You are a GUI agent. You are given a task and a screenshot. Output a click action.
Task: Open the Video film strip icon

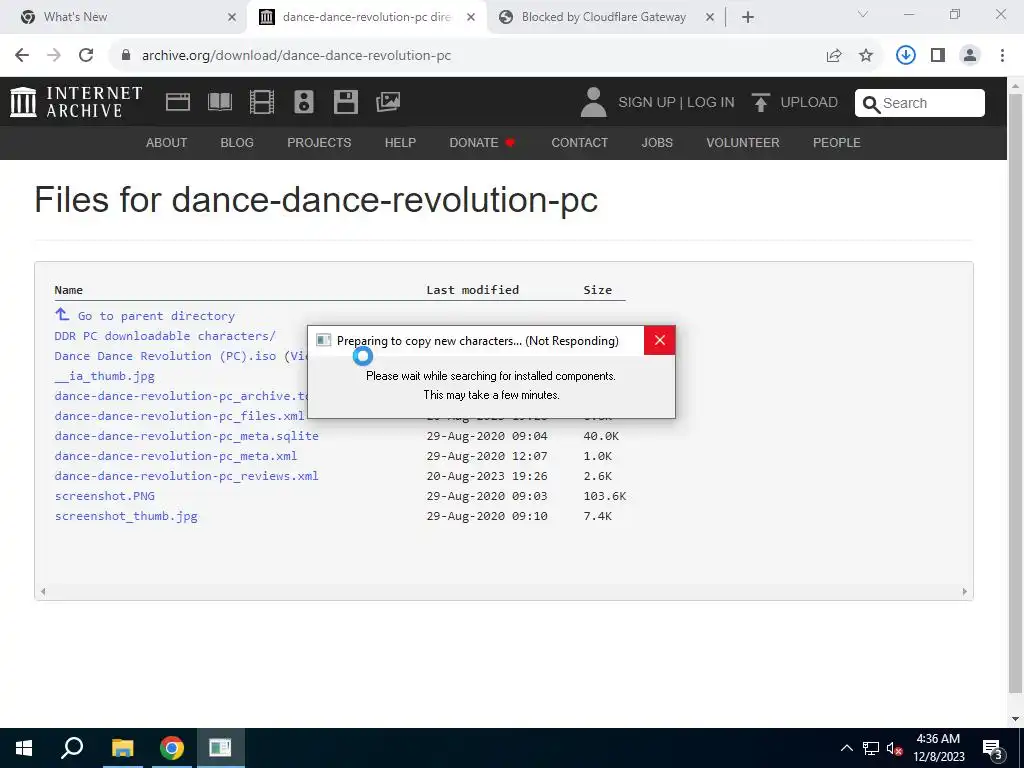(261, 102)
